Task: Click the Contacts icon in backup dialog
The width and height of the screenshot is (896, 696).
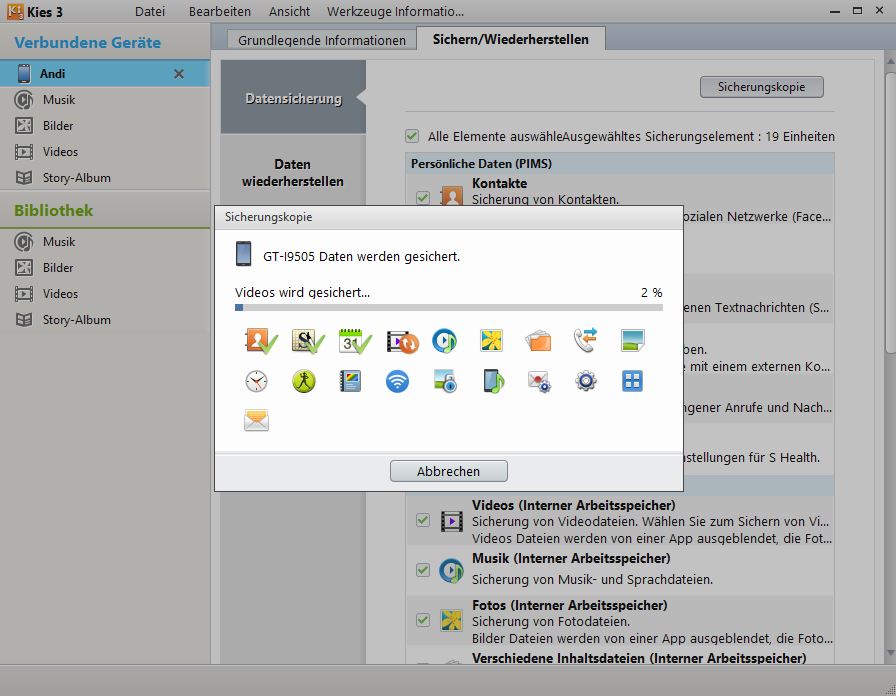Action: pyautogui.click(x=260, y=341)
